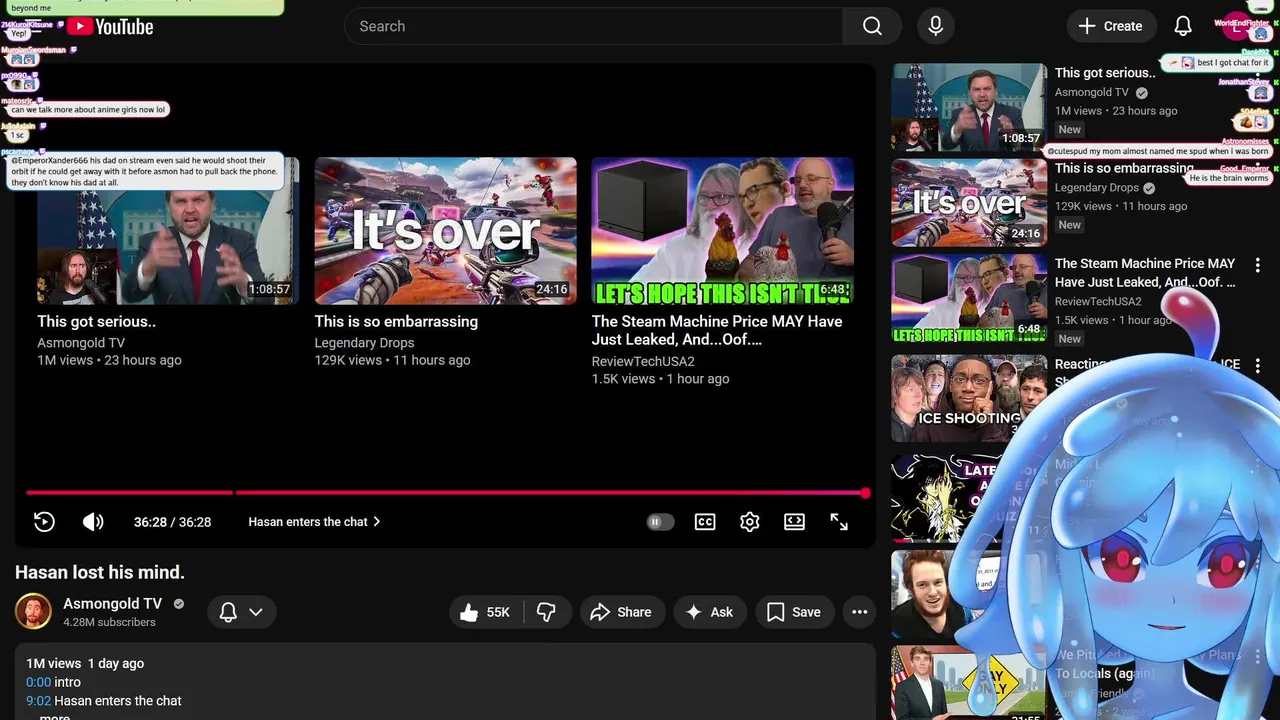Open the notifications bell

pyautogui.click(x=1183, y=26)
